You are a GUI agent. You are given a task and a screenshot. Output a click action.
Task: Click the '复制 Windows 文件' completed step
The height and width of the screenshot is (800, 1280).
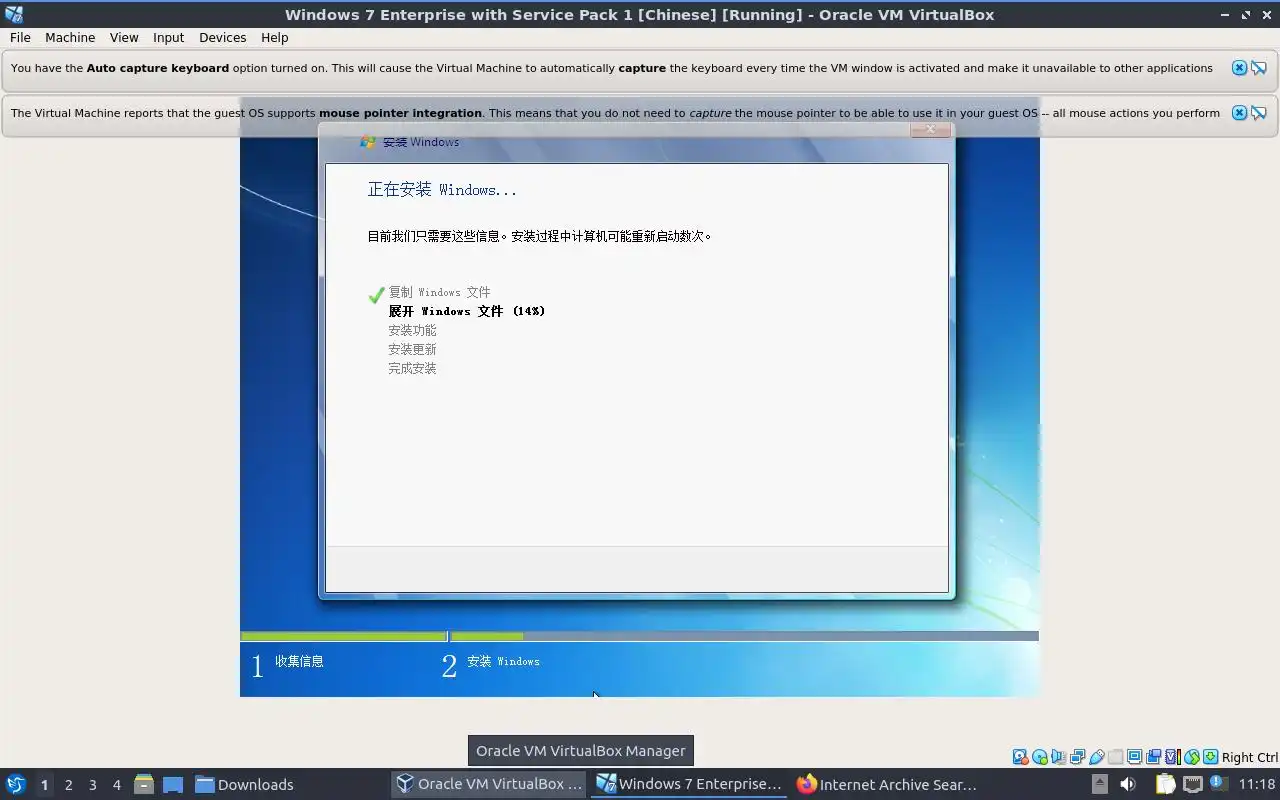[439, 292]
